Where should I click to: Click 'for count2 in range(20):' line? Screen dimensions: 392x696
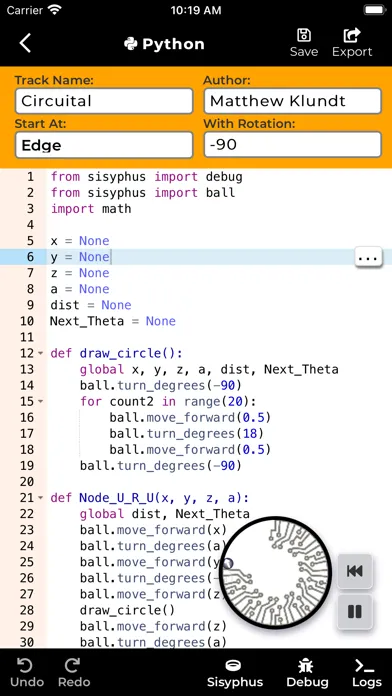coord(168,402)
